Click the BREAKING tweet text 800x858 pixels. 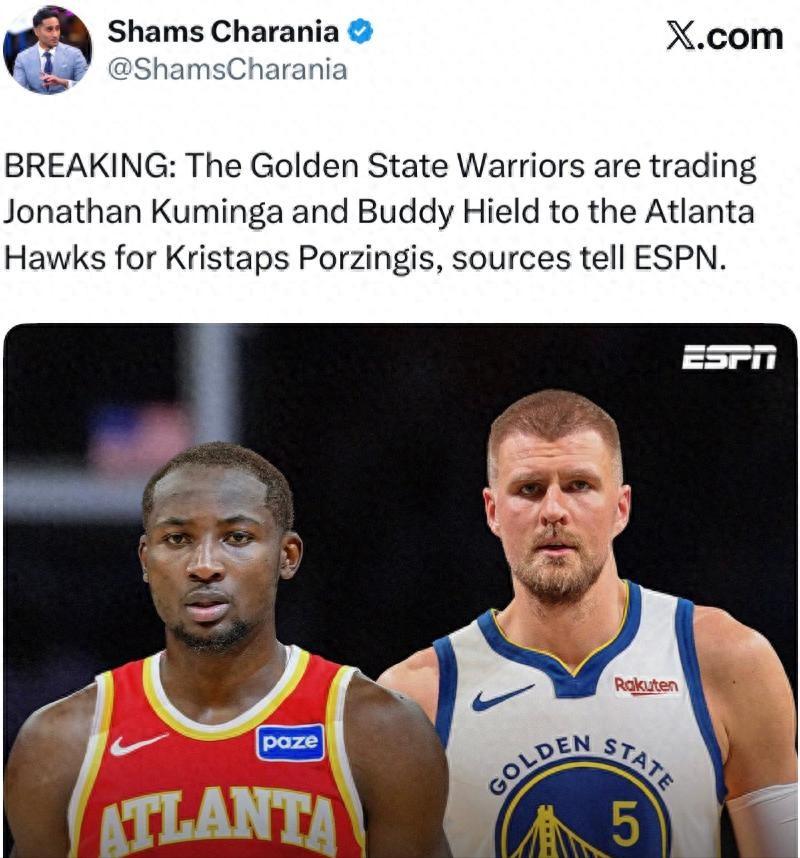point(380,211)
